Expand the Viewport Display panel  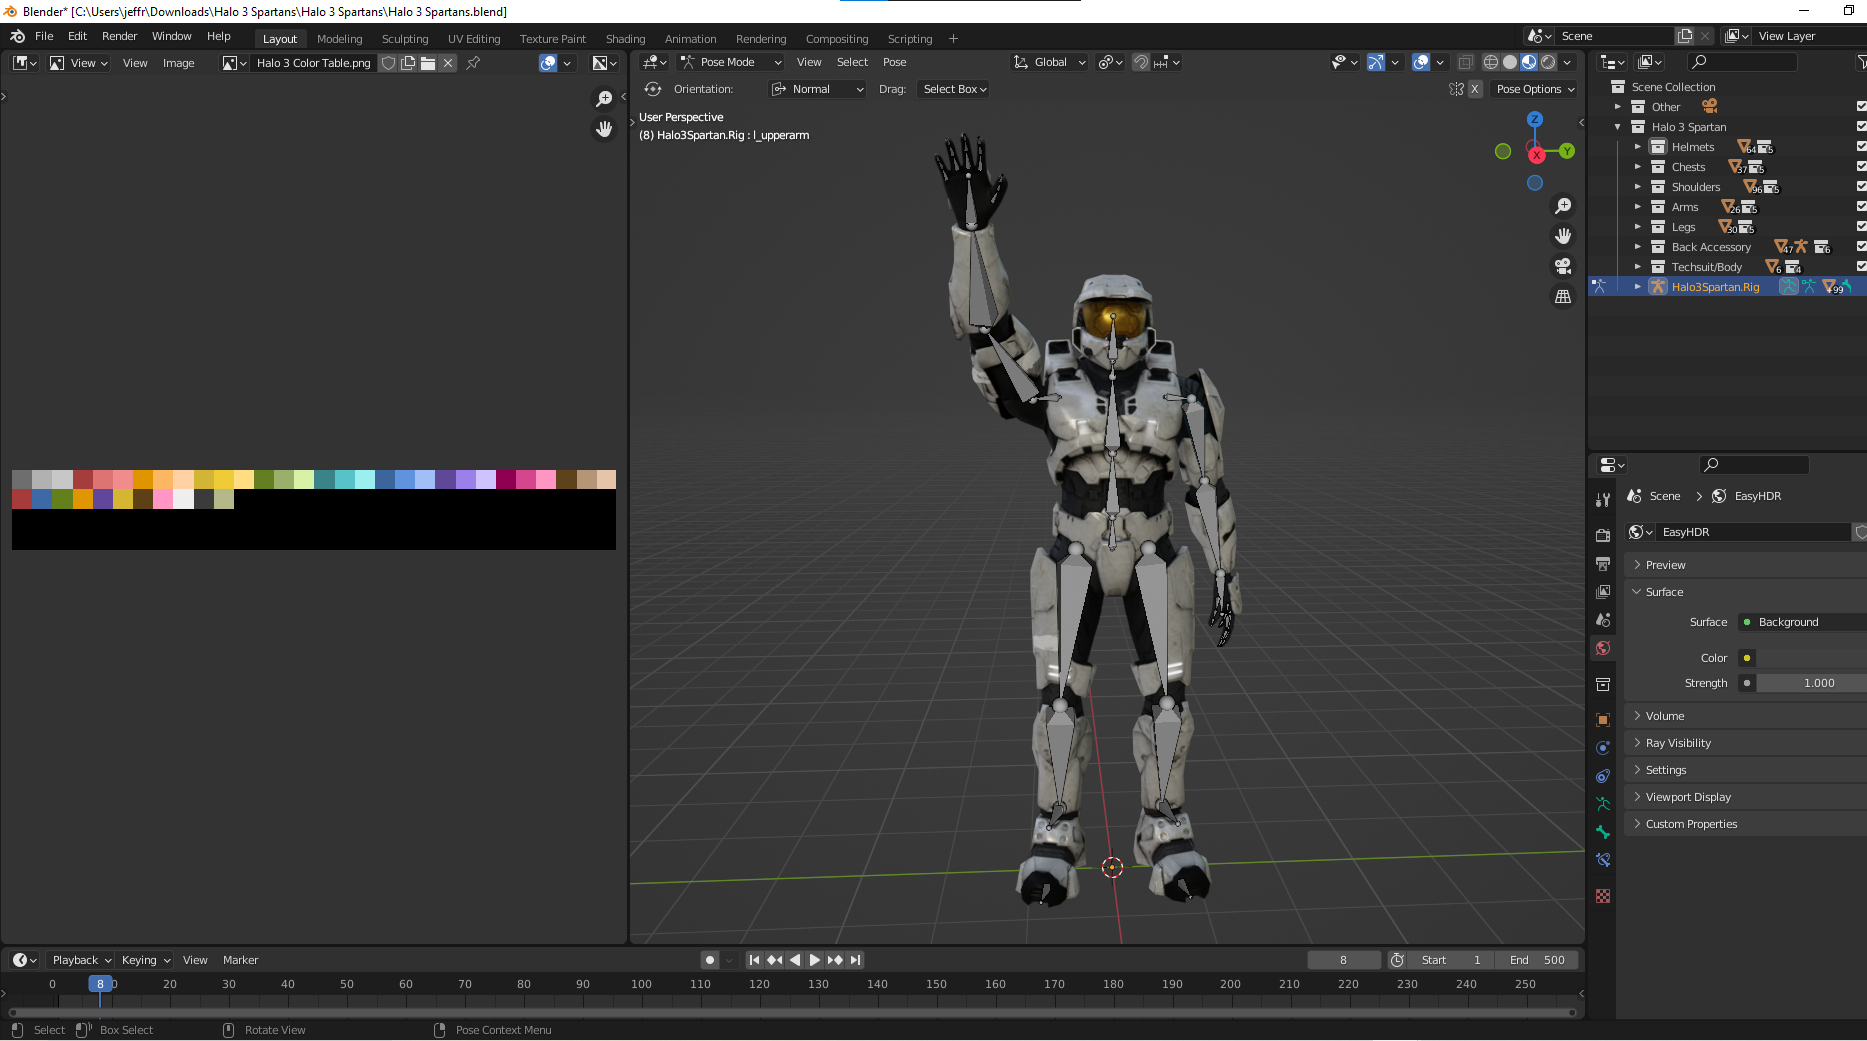coord(1745,797)
